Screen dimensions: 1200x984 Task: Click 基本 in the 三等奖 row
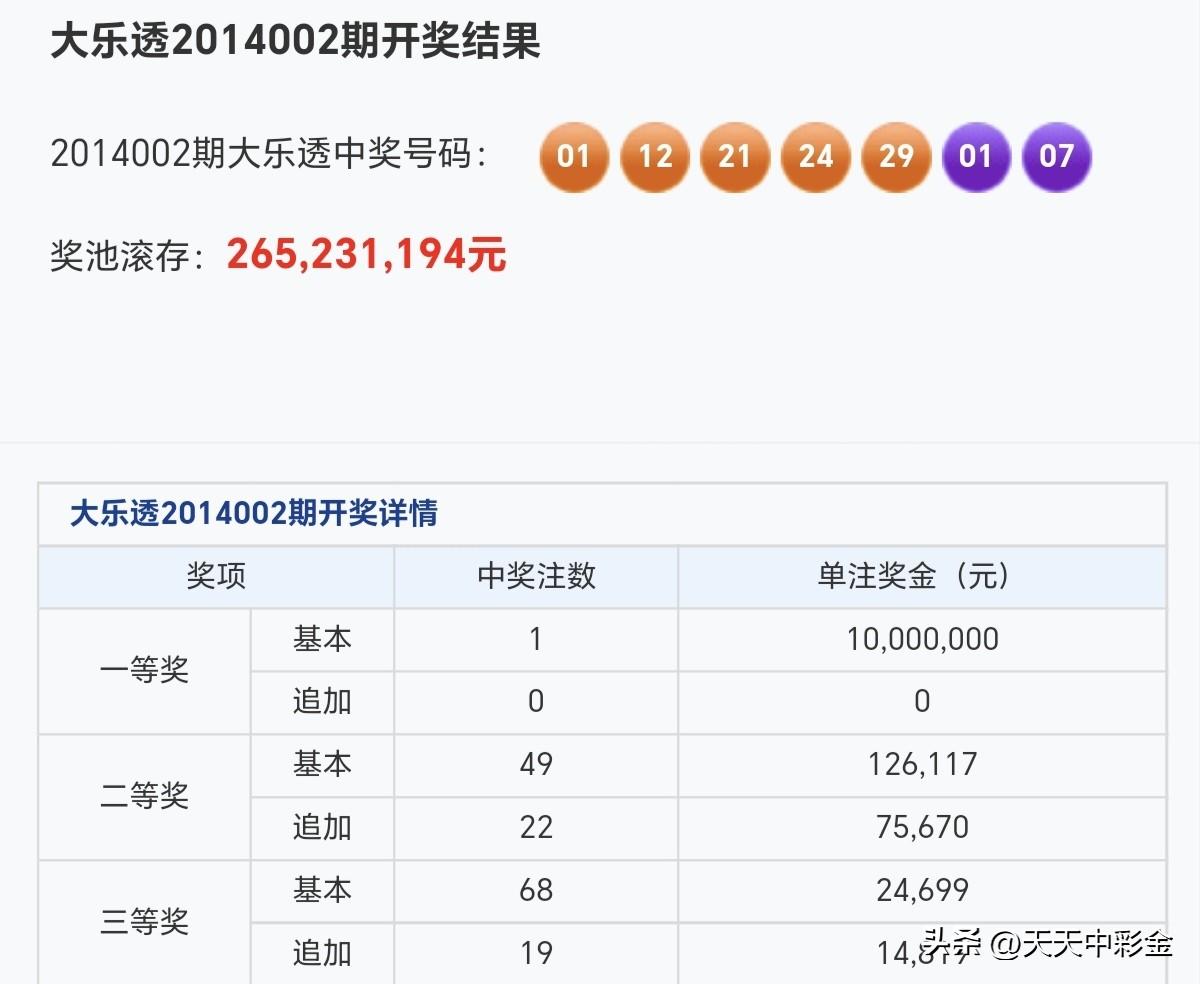click(x=322, y=889)
